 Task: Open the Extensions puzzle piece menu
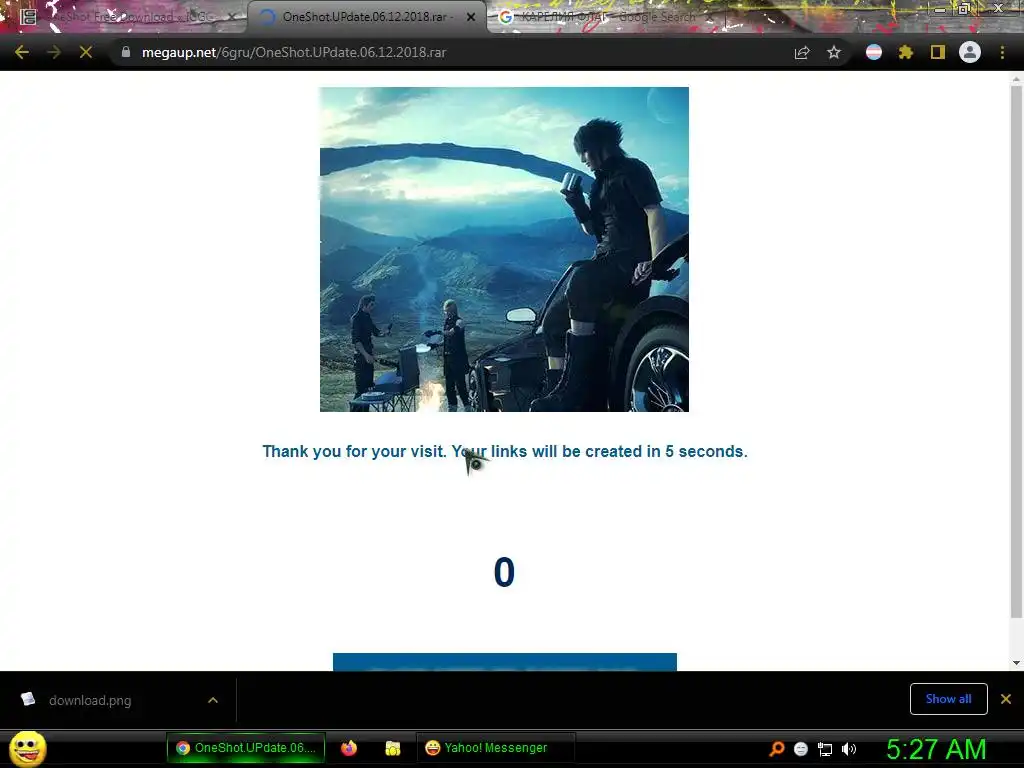(x=906, y=52)
